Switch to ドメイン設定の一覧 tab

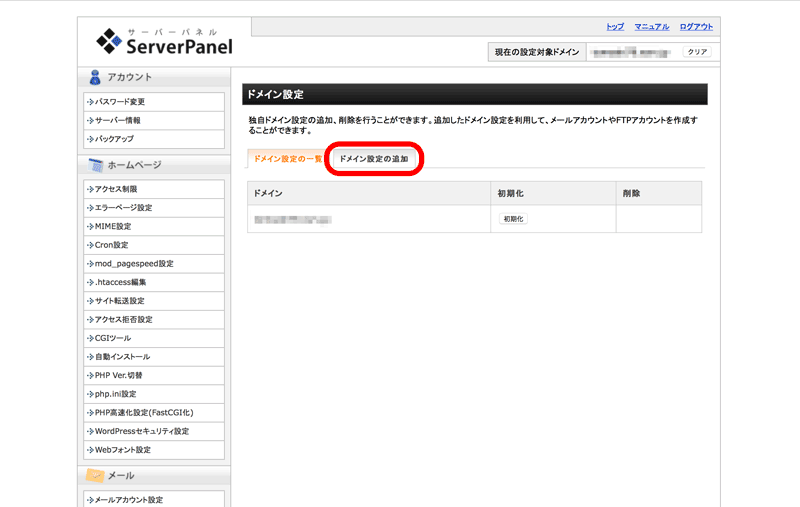(288, 159)
